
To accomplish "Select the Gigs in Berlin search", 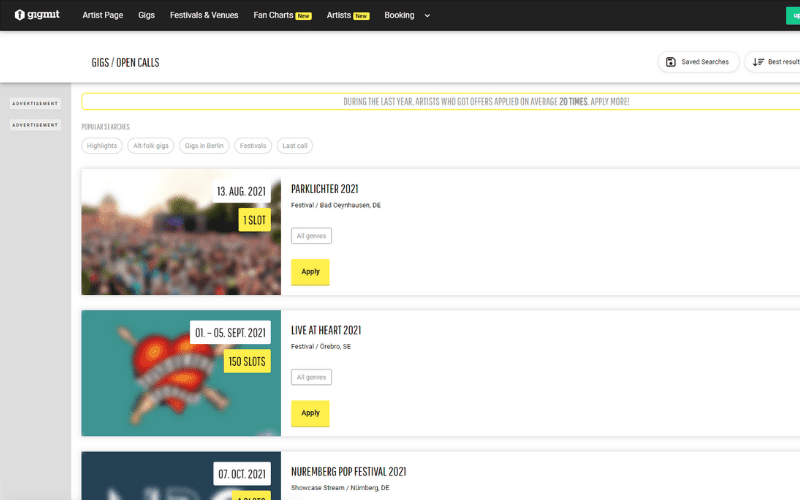I will coord(204,146).
